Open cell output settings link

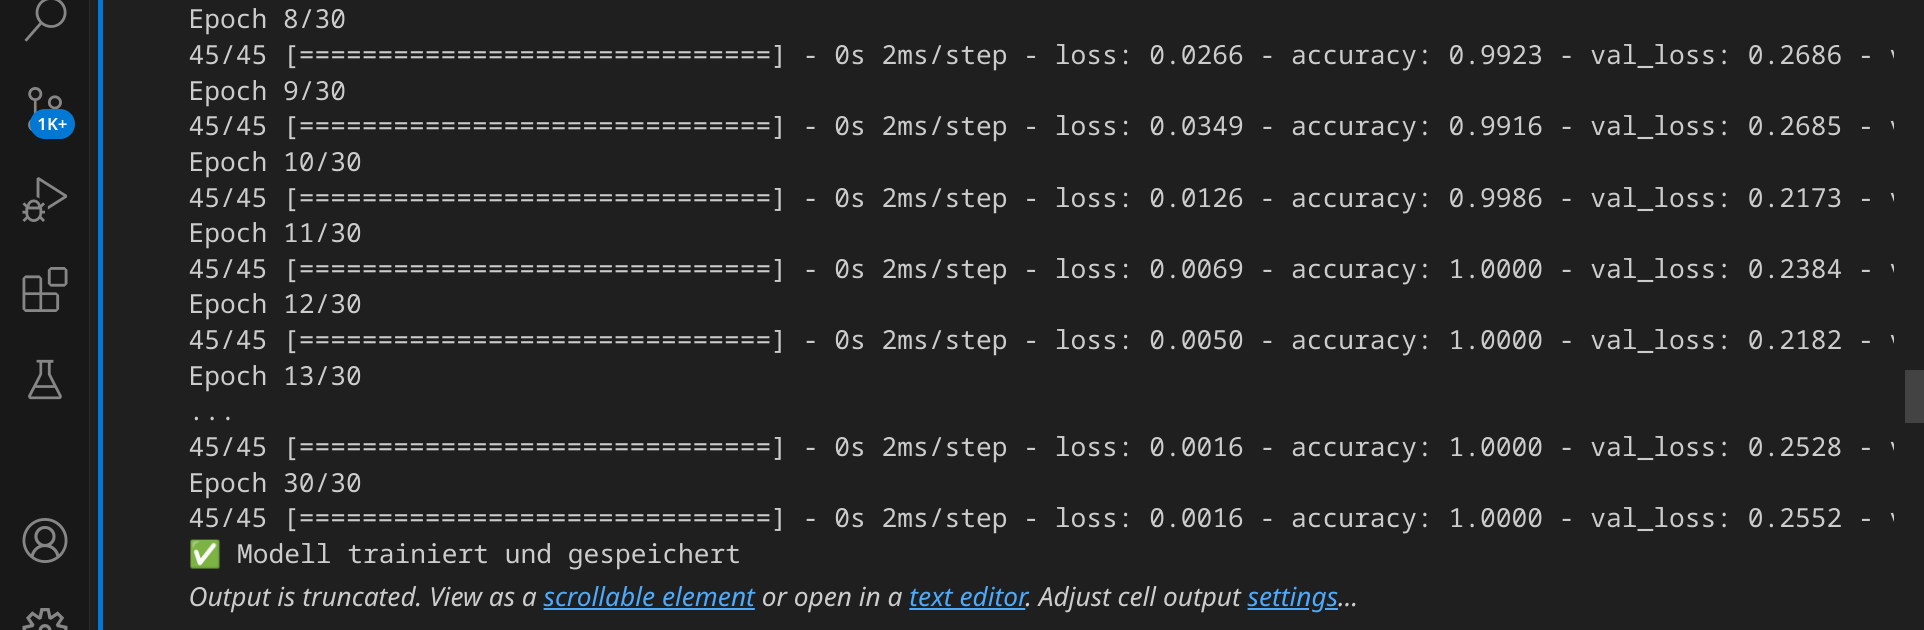[x=1292, y=597]
